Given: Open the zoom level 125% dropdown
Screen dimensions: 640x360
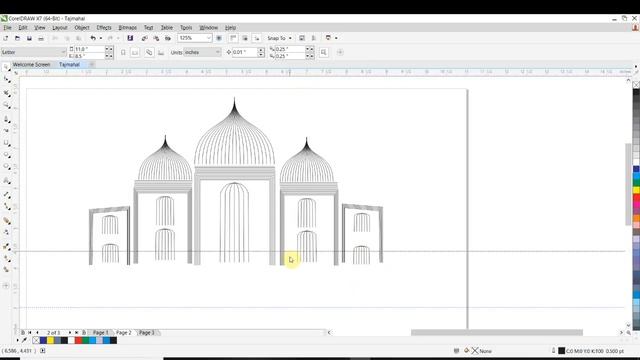Looking at the screenshot, I should tap(209, 38).
